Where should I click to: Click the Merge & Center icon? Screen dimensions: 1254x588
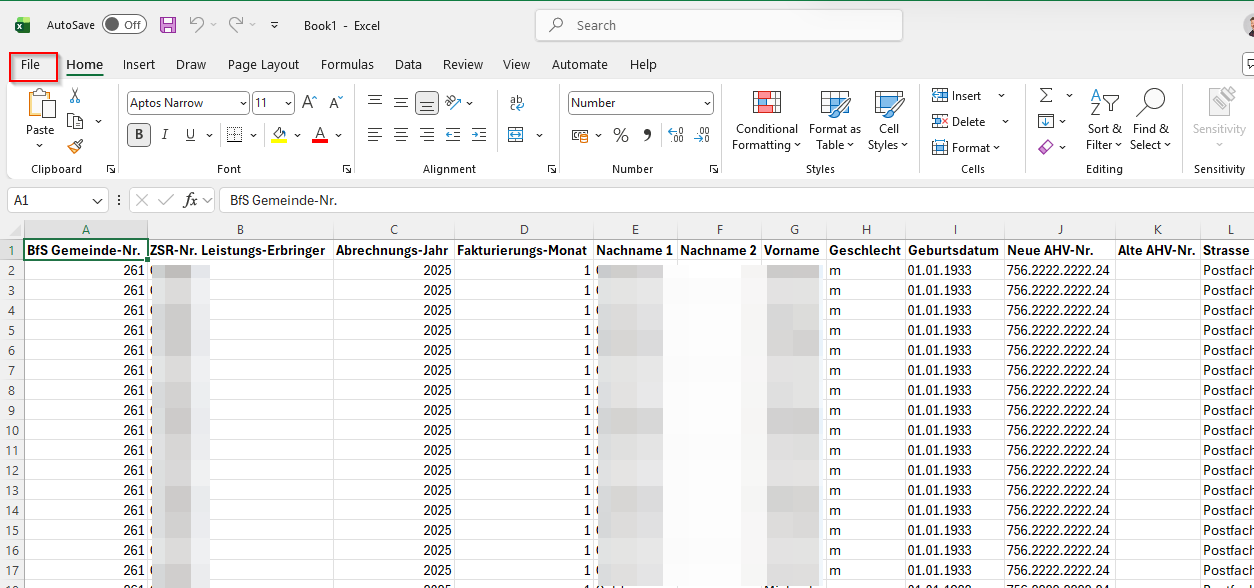click(x=516, y=135)
